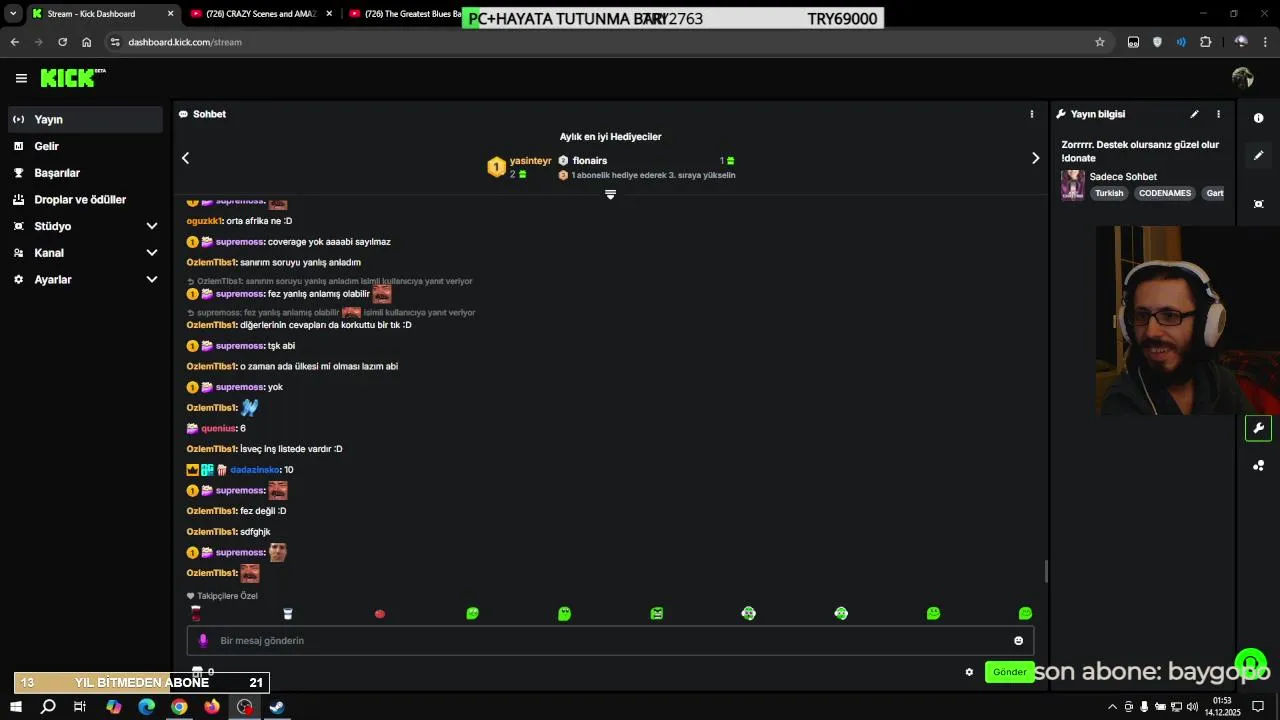Click the Turkish tag

(1109, 193)
